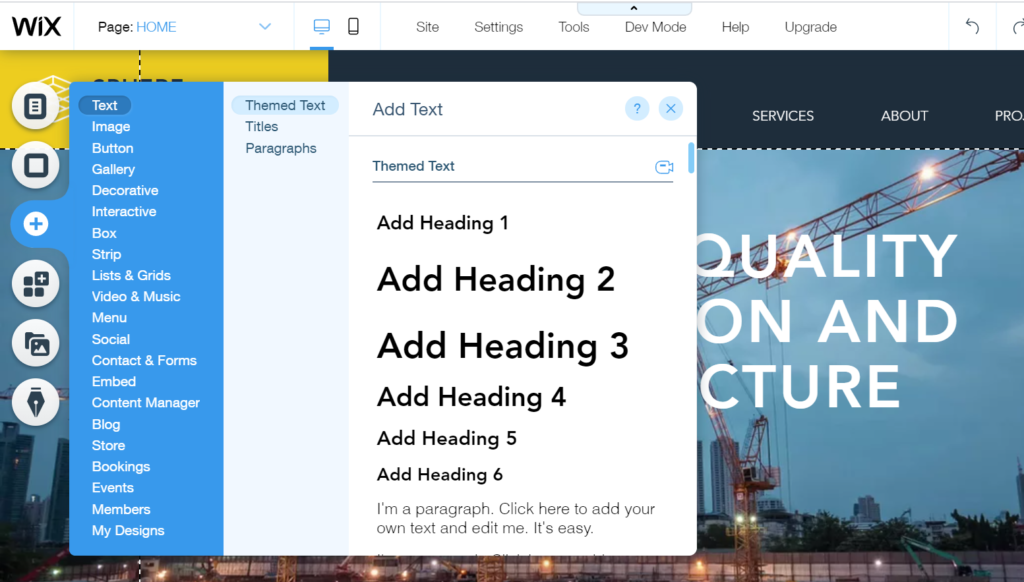Click the Undo arrow in top bar
This screenshot has width=1024, height=582.
[x=972, y=27]
